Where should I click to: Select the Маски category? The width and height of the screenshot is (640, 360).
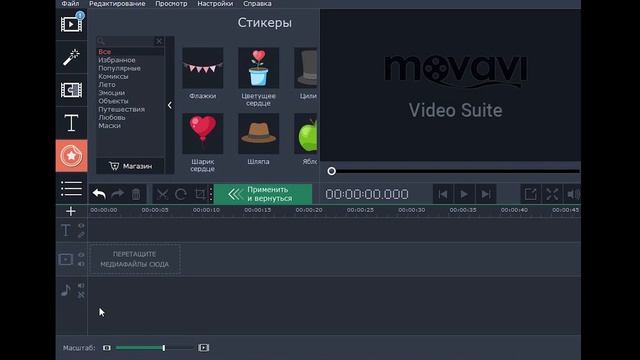[x=109, y=126]
